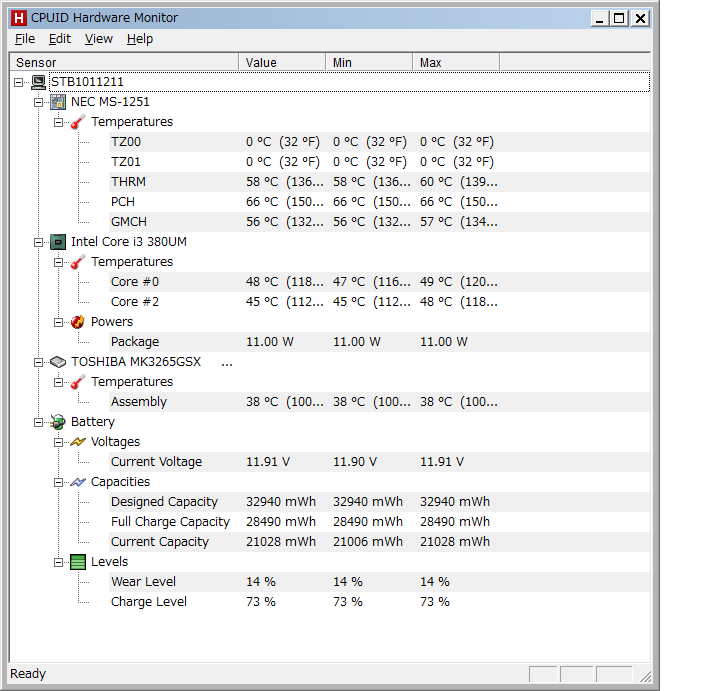The width and height of the screenshot is (722, 691).
Task: Select the Charge Level row
Action: click(379, 602)
